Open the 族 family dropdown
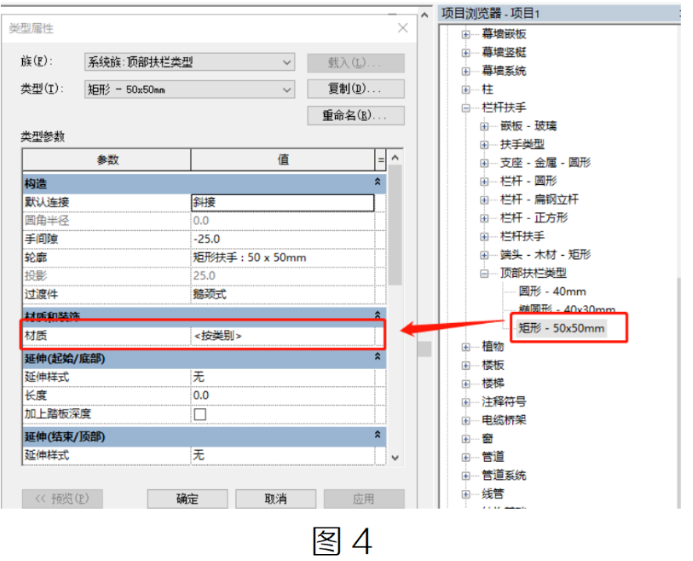This screenshot has height=561, width=693. click(x=190, y=62)
